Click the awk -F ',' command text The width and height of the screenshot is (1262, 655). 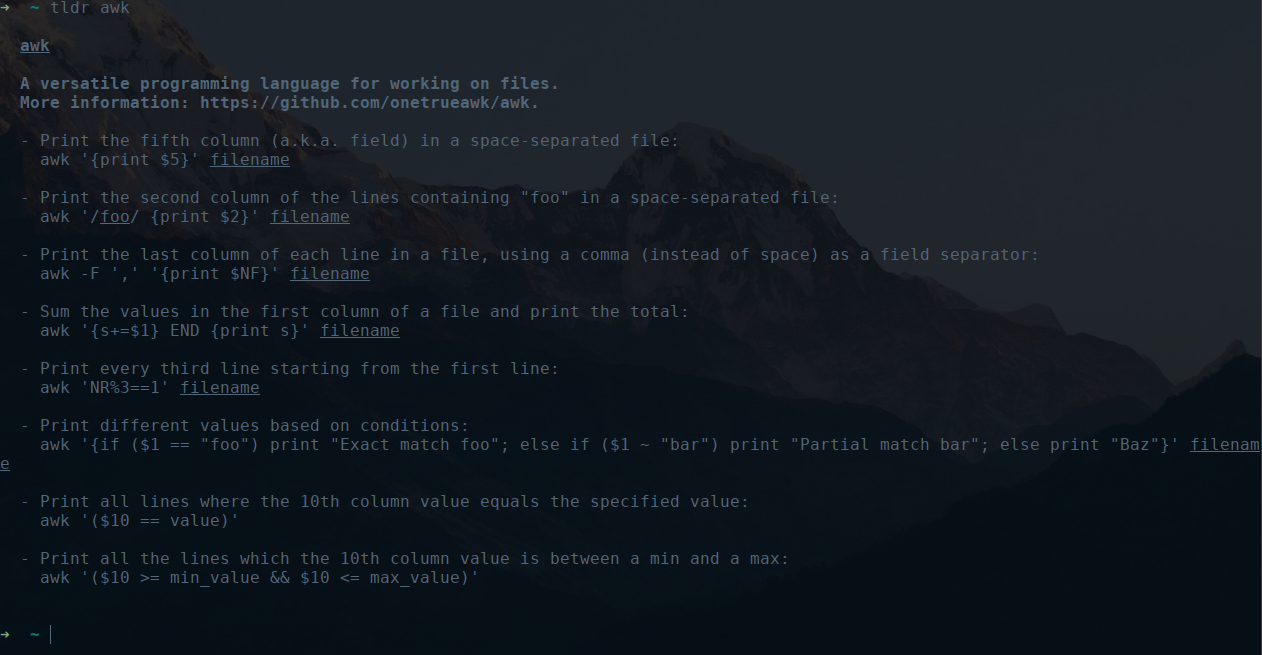(x=205, y=274)
